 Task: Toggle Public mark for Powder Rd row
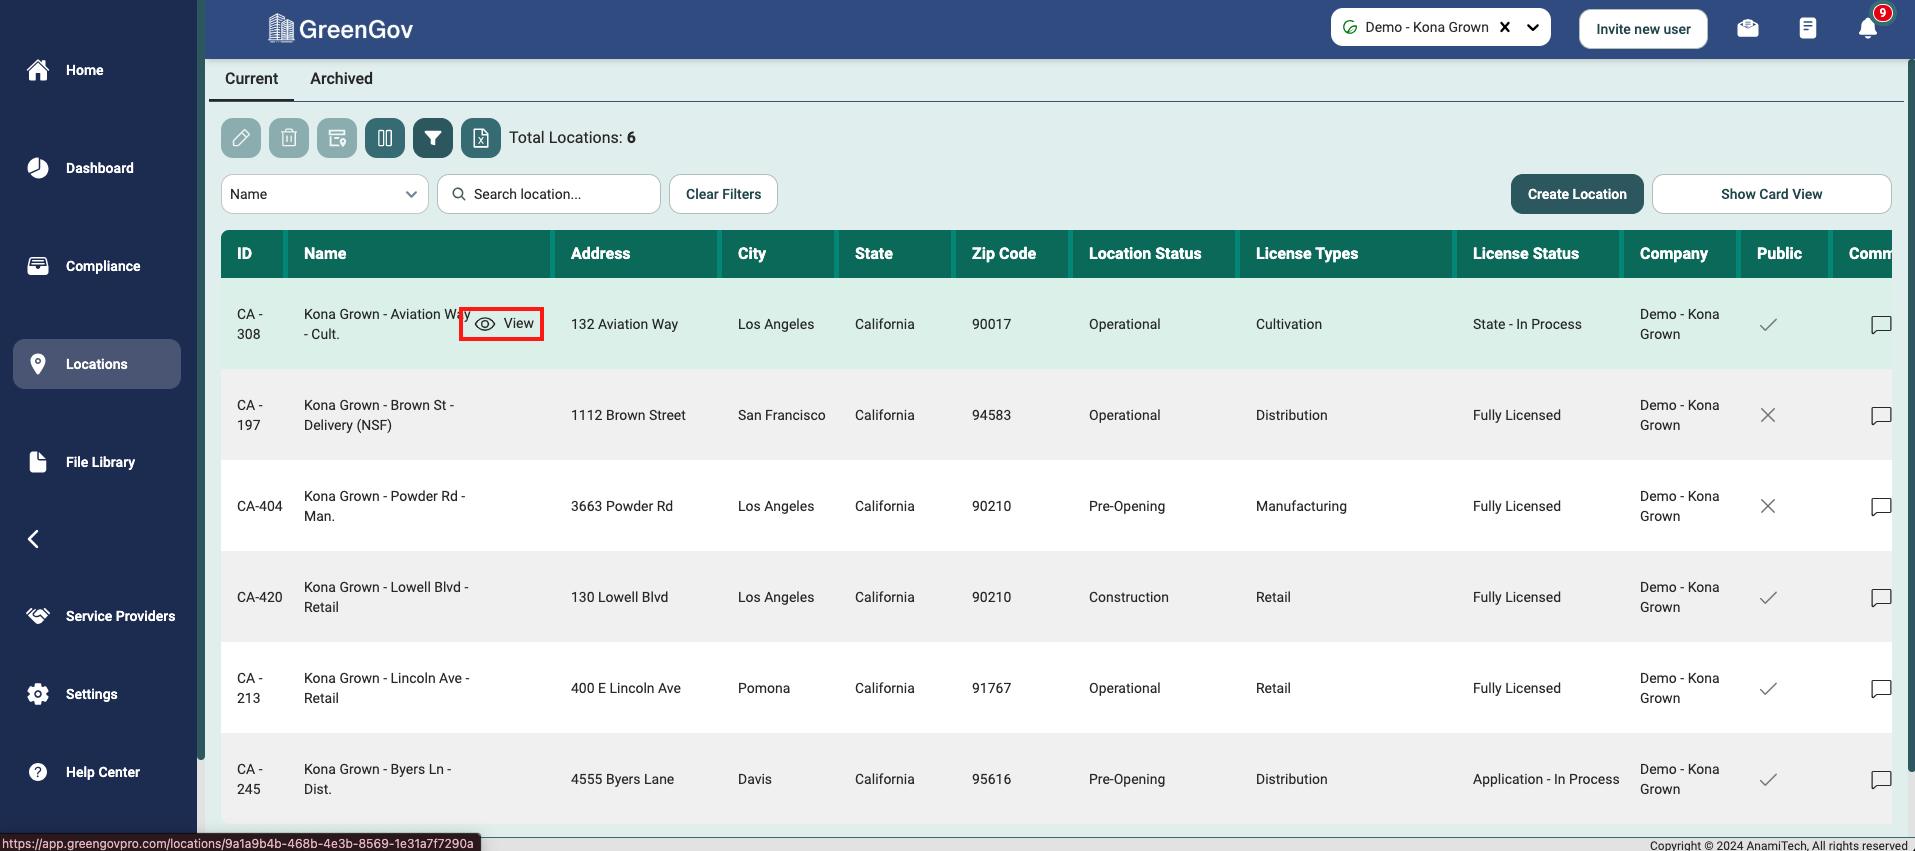(x=1767, y=506)
